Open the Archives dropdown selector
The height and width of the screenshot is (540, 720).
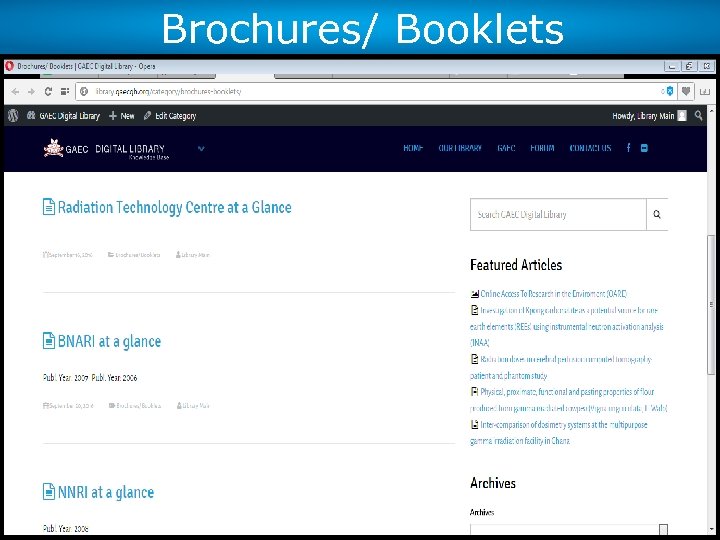click(569, 530)
